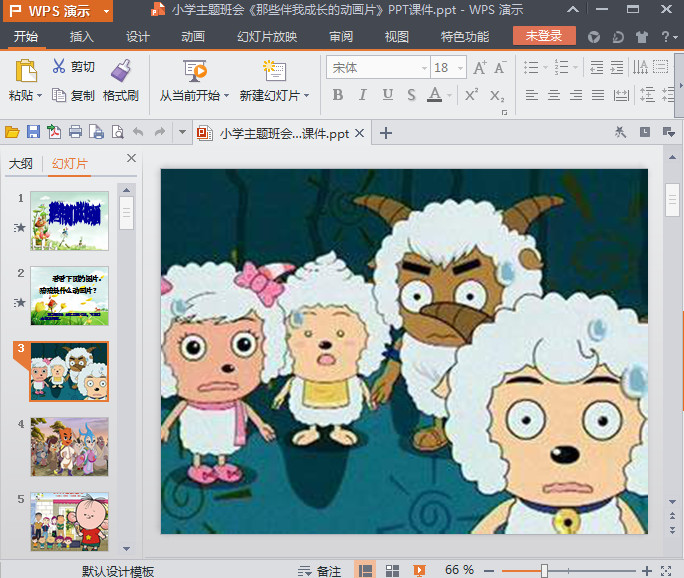Click the Print icon
684x578 pixels.
point(75,132)
